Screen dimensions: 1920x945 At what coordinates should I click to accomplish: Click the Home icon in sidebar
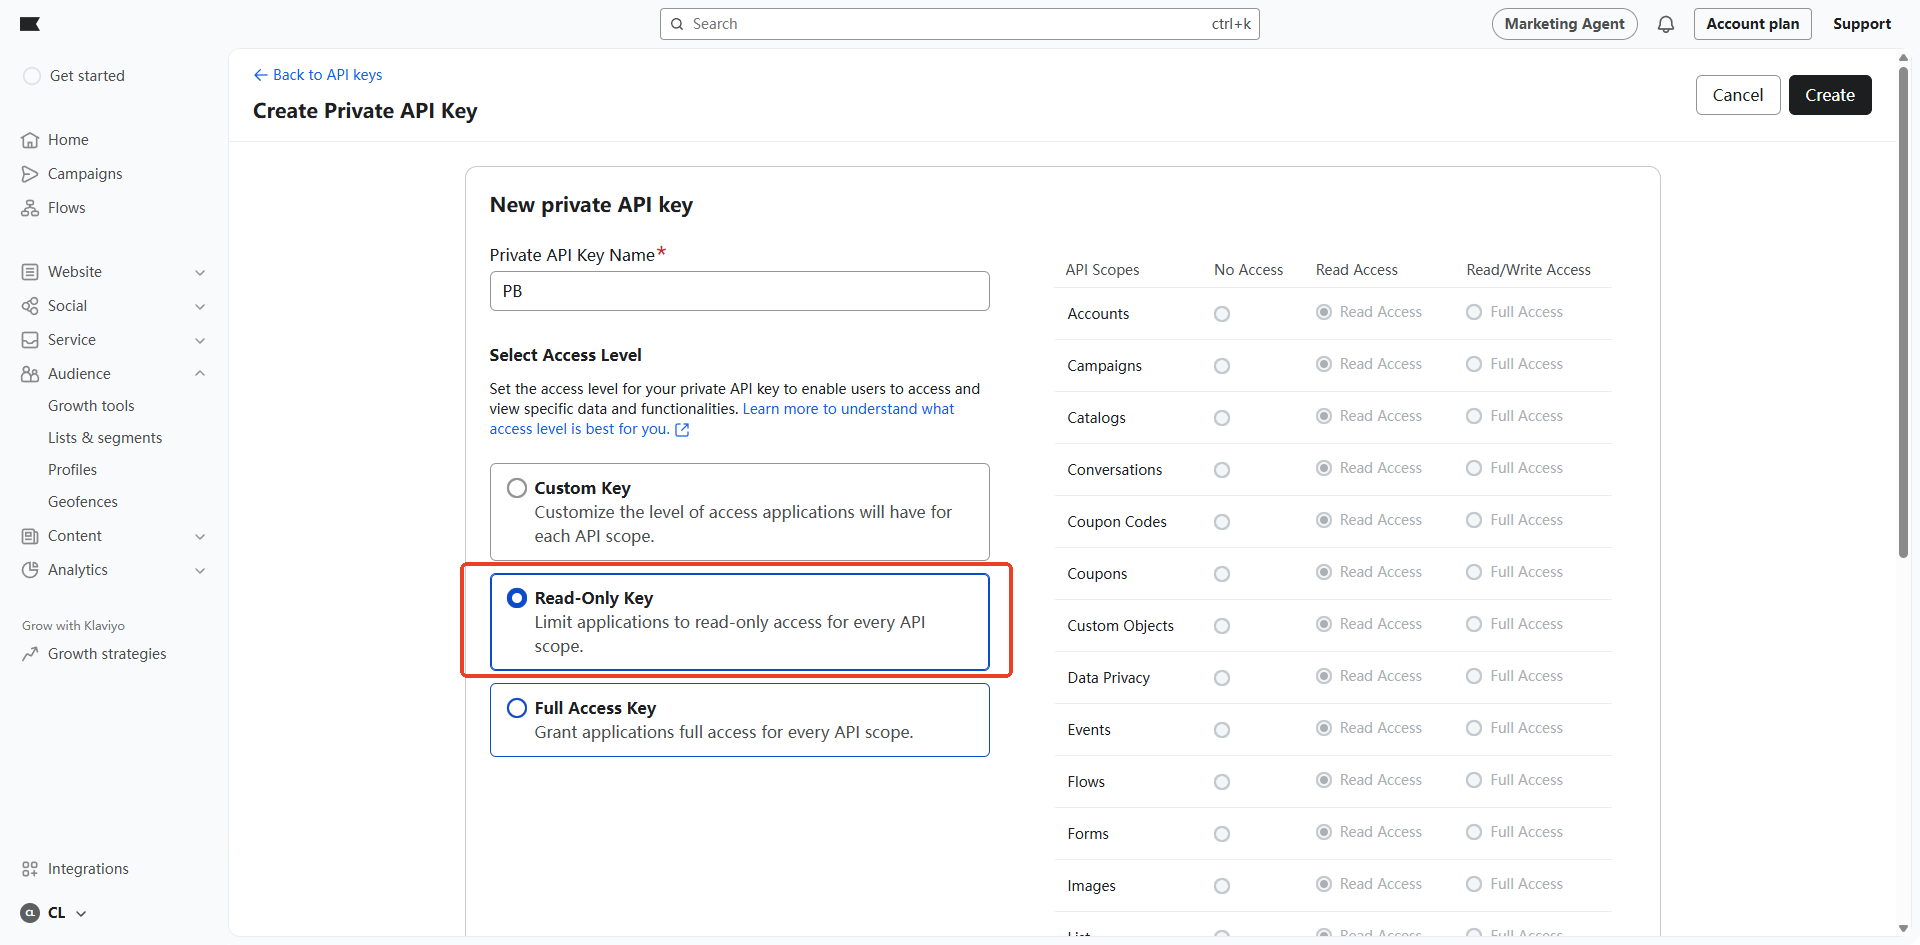pos(30,140)
